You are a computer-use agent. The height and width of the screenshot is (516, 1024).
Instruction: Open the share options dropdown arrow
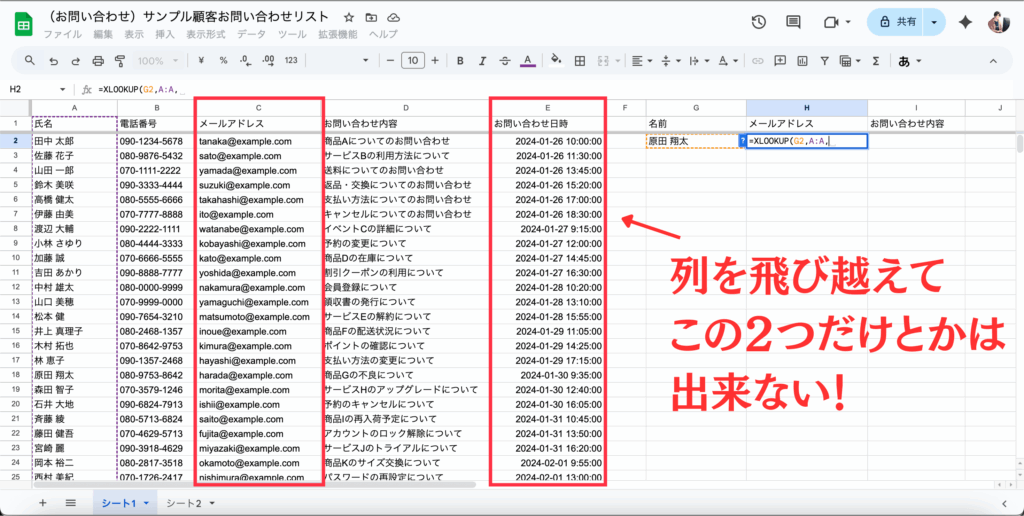[935, 22]
